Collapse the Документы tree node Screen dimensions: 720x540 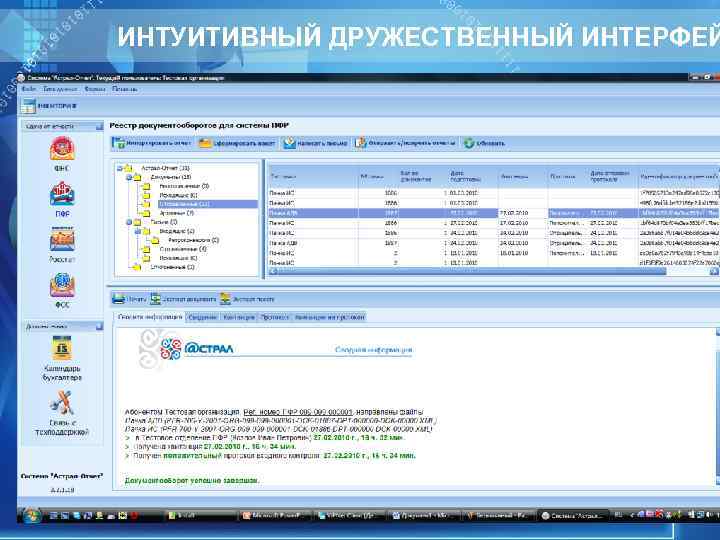(x=129, y=177)
